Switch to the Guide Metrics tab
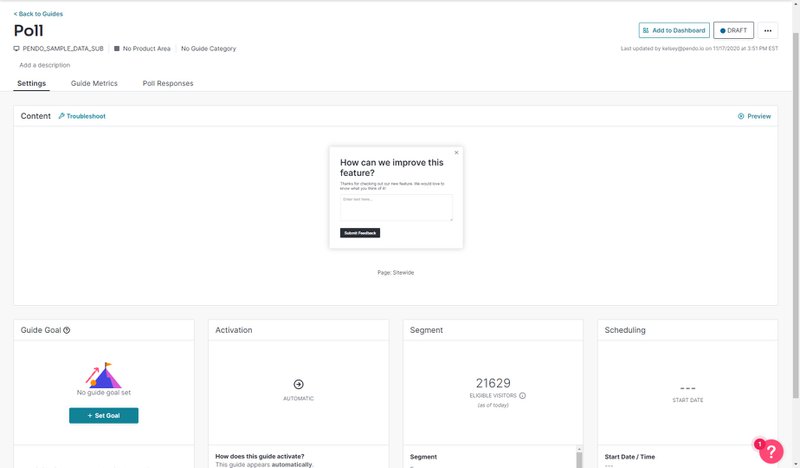This screenshot has height=468, width=800. click(94, 83)
